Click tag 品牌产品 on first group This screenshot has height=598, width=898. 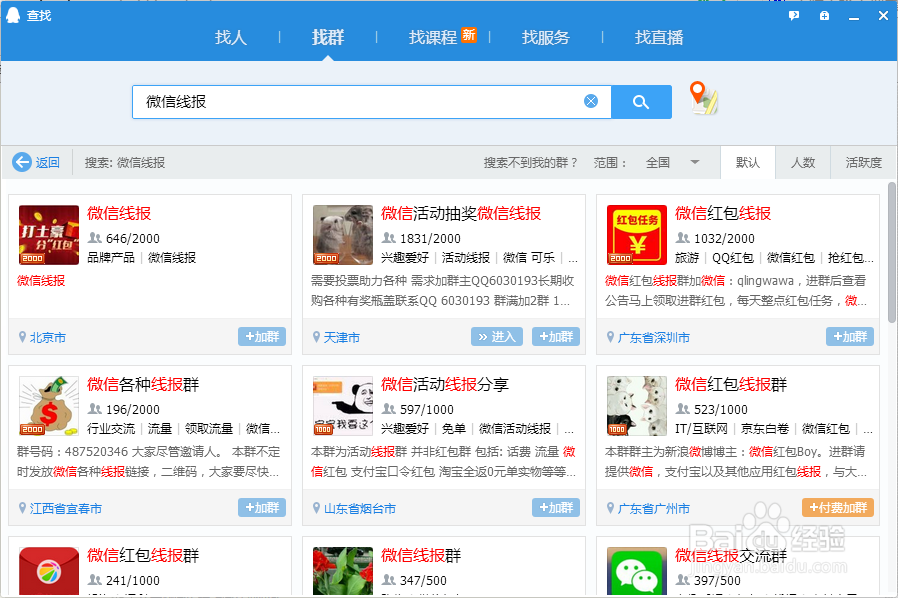point(111,257)
